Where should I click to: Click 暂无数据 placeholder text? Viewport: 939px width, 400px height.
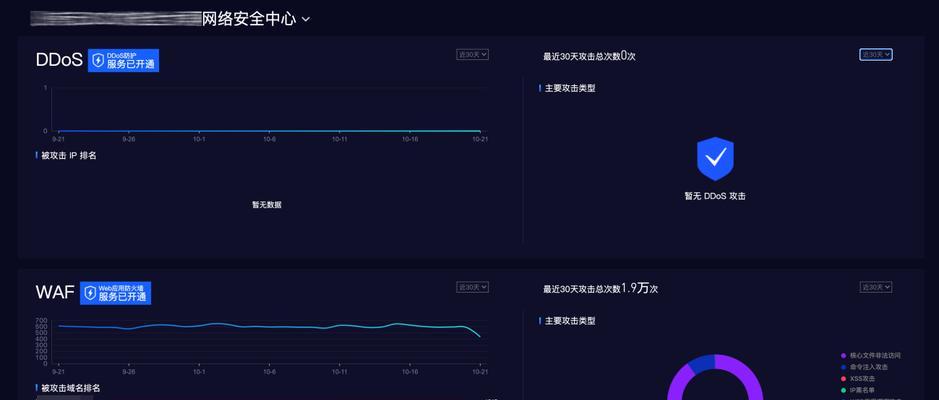click(x=266, y=205)
